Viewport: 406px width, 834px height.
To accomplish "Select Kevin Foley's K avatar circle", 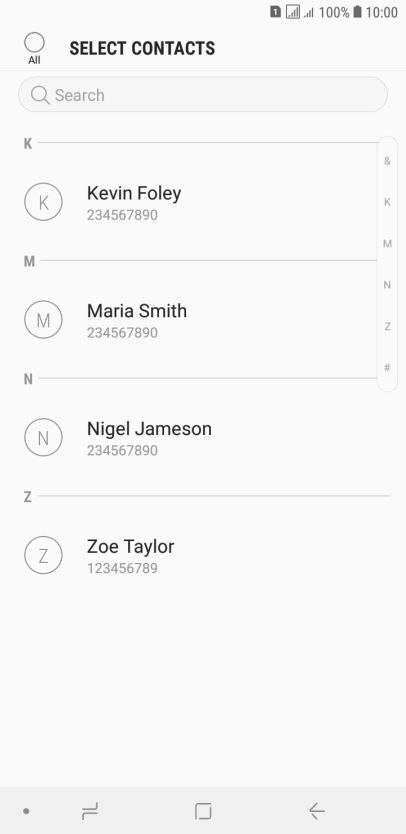I will 44,202.
